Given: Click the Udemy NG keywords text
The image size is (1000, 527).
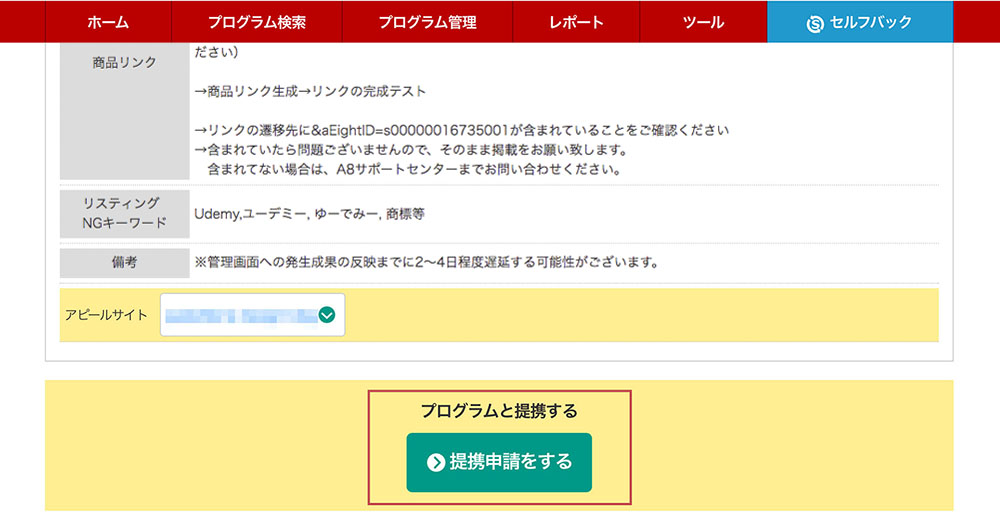Looking at the screenshot, I should click(x=310, y=214).
